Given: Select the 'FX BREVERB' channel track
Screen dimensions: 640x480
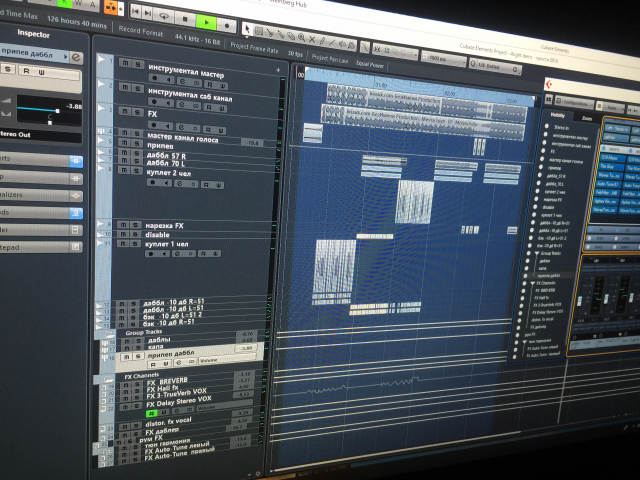Looking at the screenshot, I should click(x=167, y=381).
